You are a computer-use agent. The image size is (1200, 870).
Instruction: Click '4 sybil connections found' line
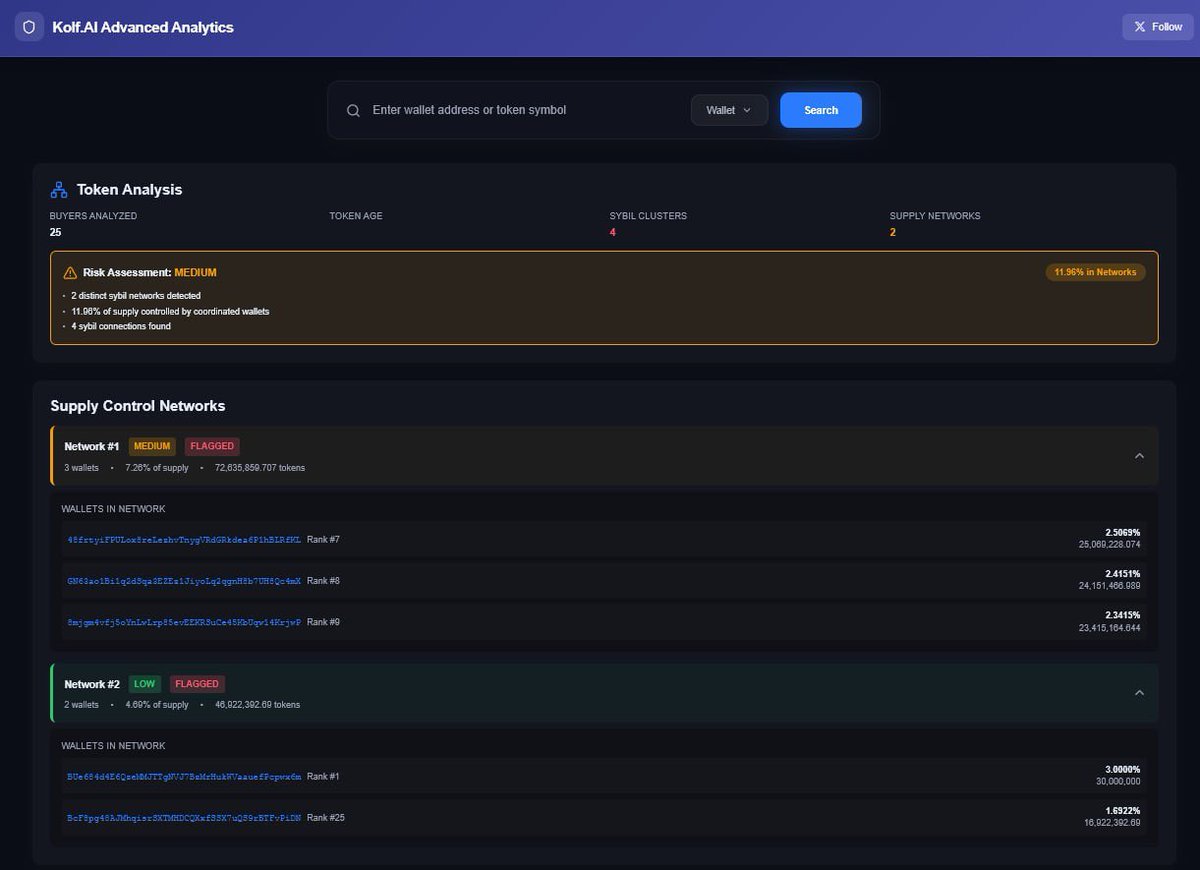point(121,326)
